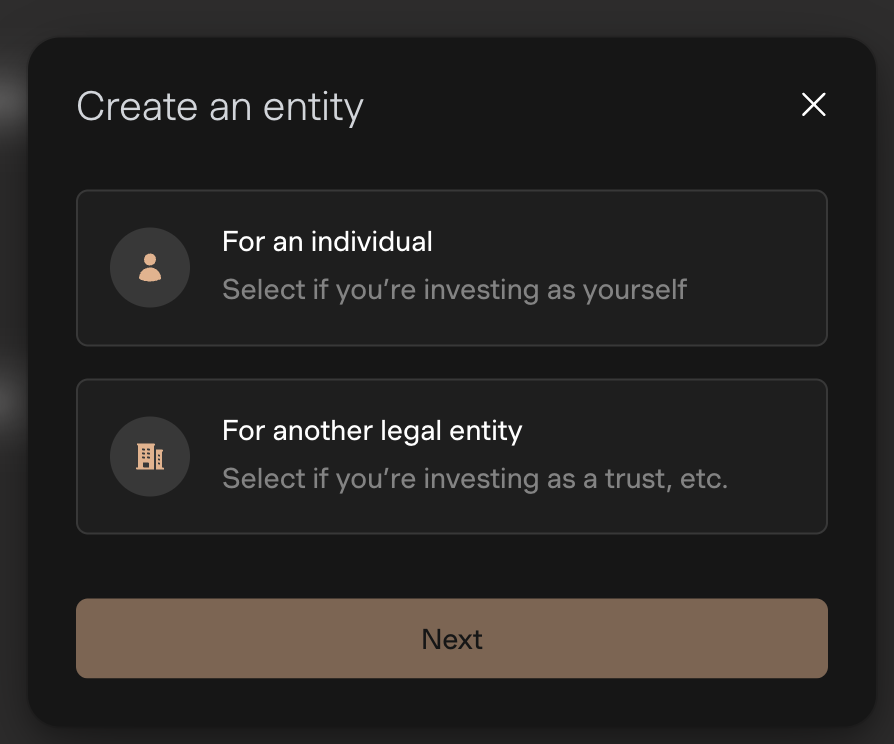Click the left edge of the Next button

coord(90,638)
